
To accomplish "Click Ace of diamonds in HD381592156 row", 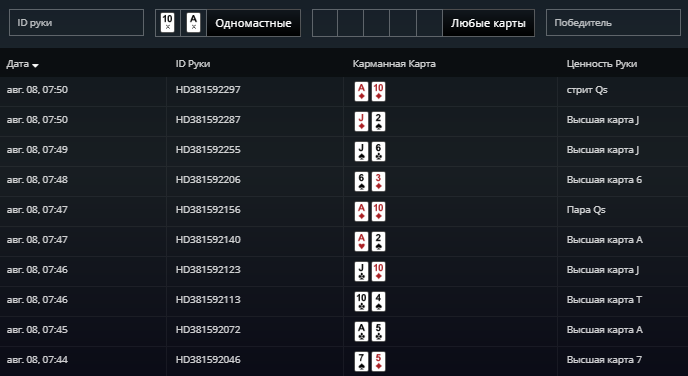I will coord(362,211).
